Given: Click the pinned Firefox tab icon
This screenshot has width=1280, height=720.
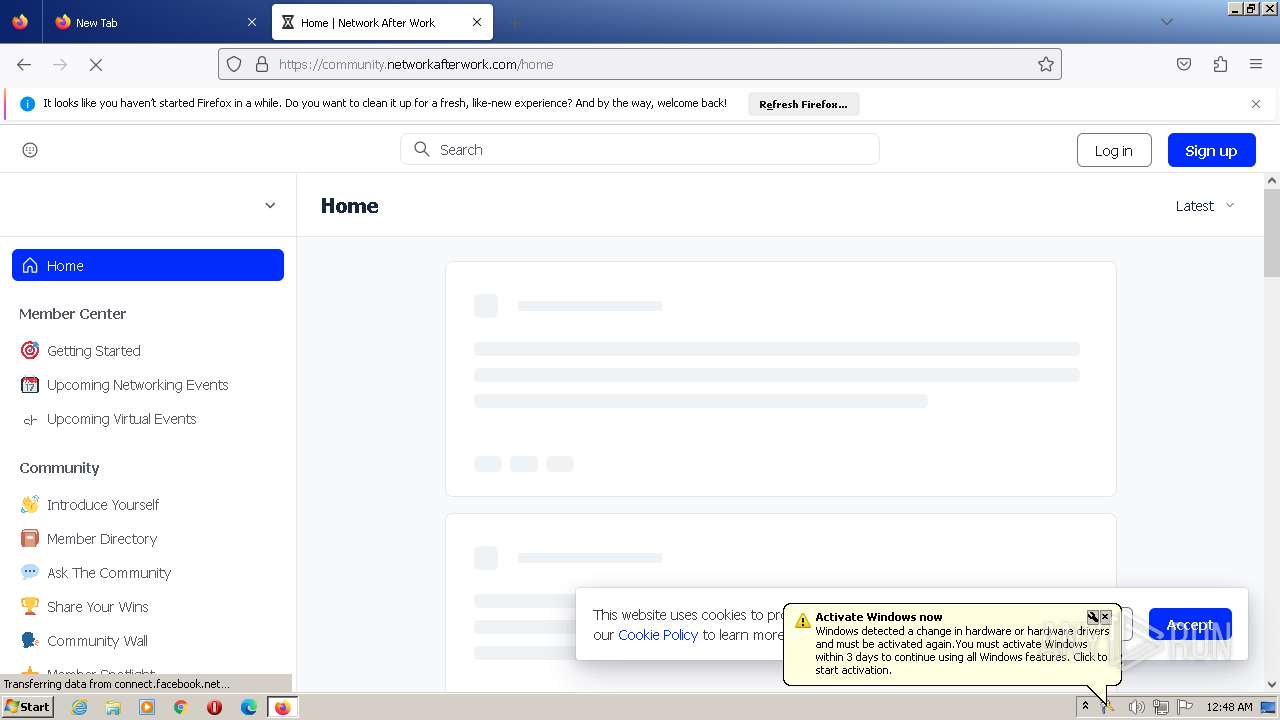Looking at the screenshot, I should click(20, 22).
